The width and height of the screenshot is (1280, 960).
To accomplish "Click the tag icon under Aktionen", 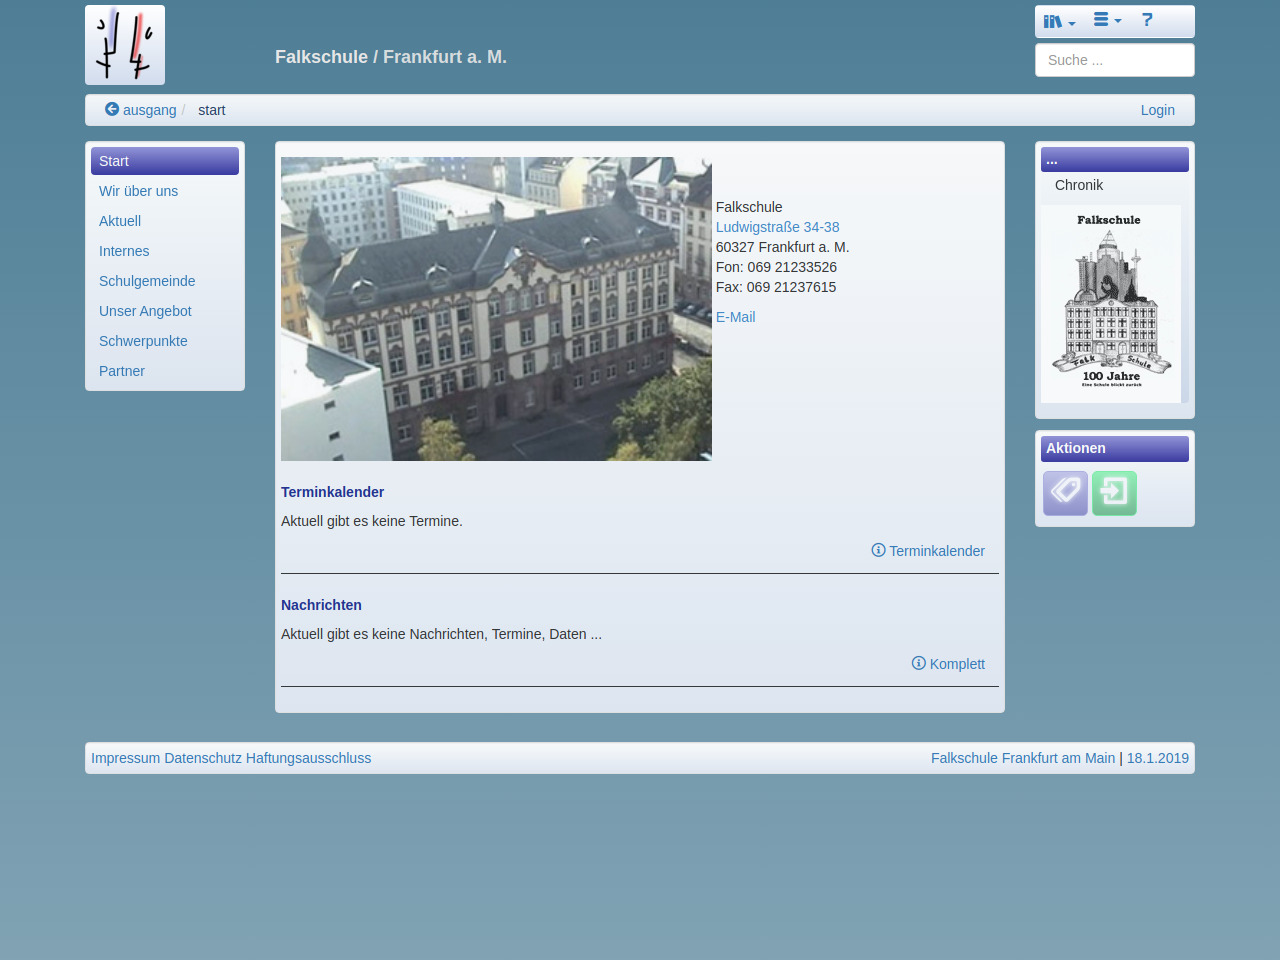I will [x=1065, y=493].
